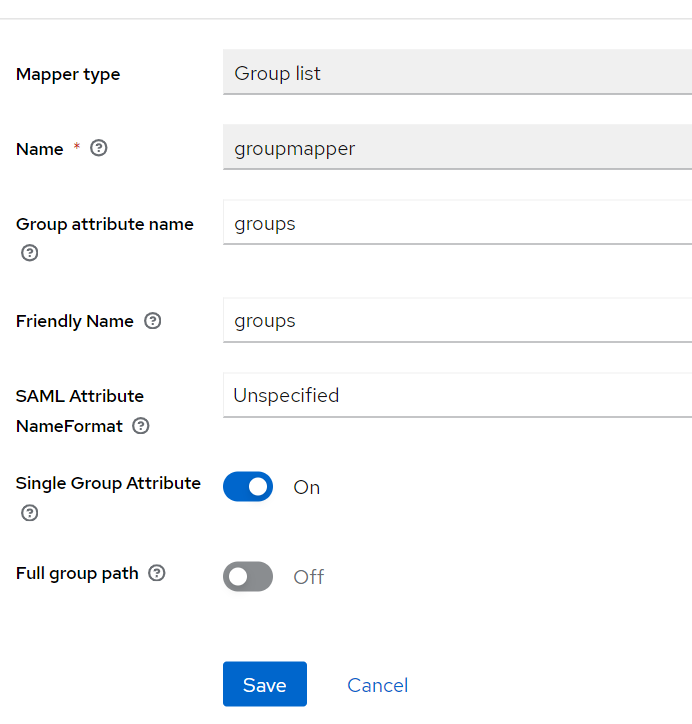This screenshot has width=692, height=724.
Task: Disable the Single Group Attribute switch
Action: click(248, 487)
